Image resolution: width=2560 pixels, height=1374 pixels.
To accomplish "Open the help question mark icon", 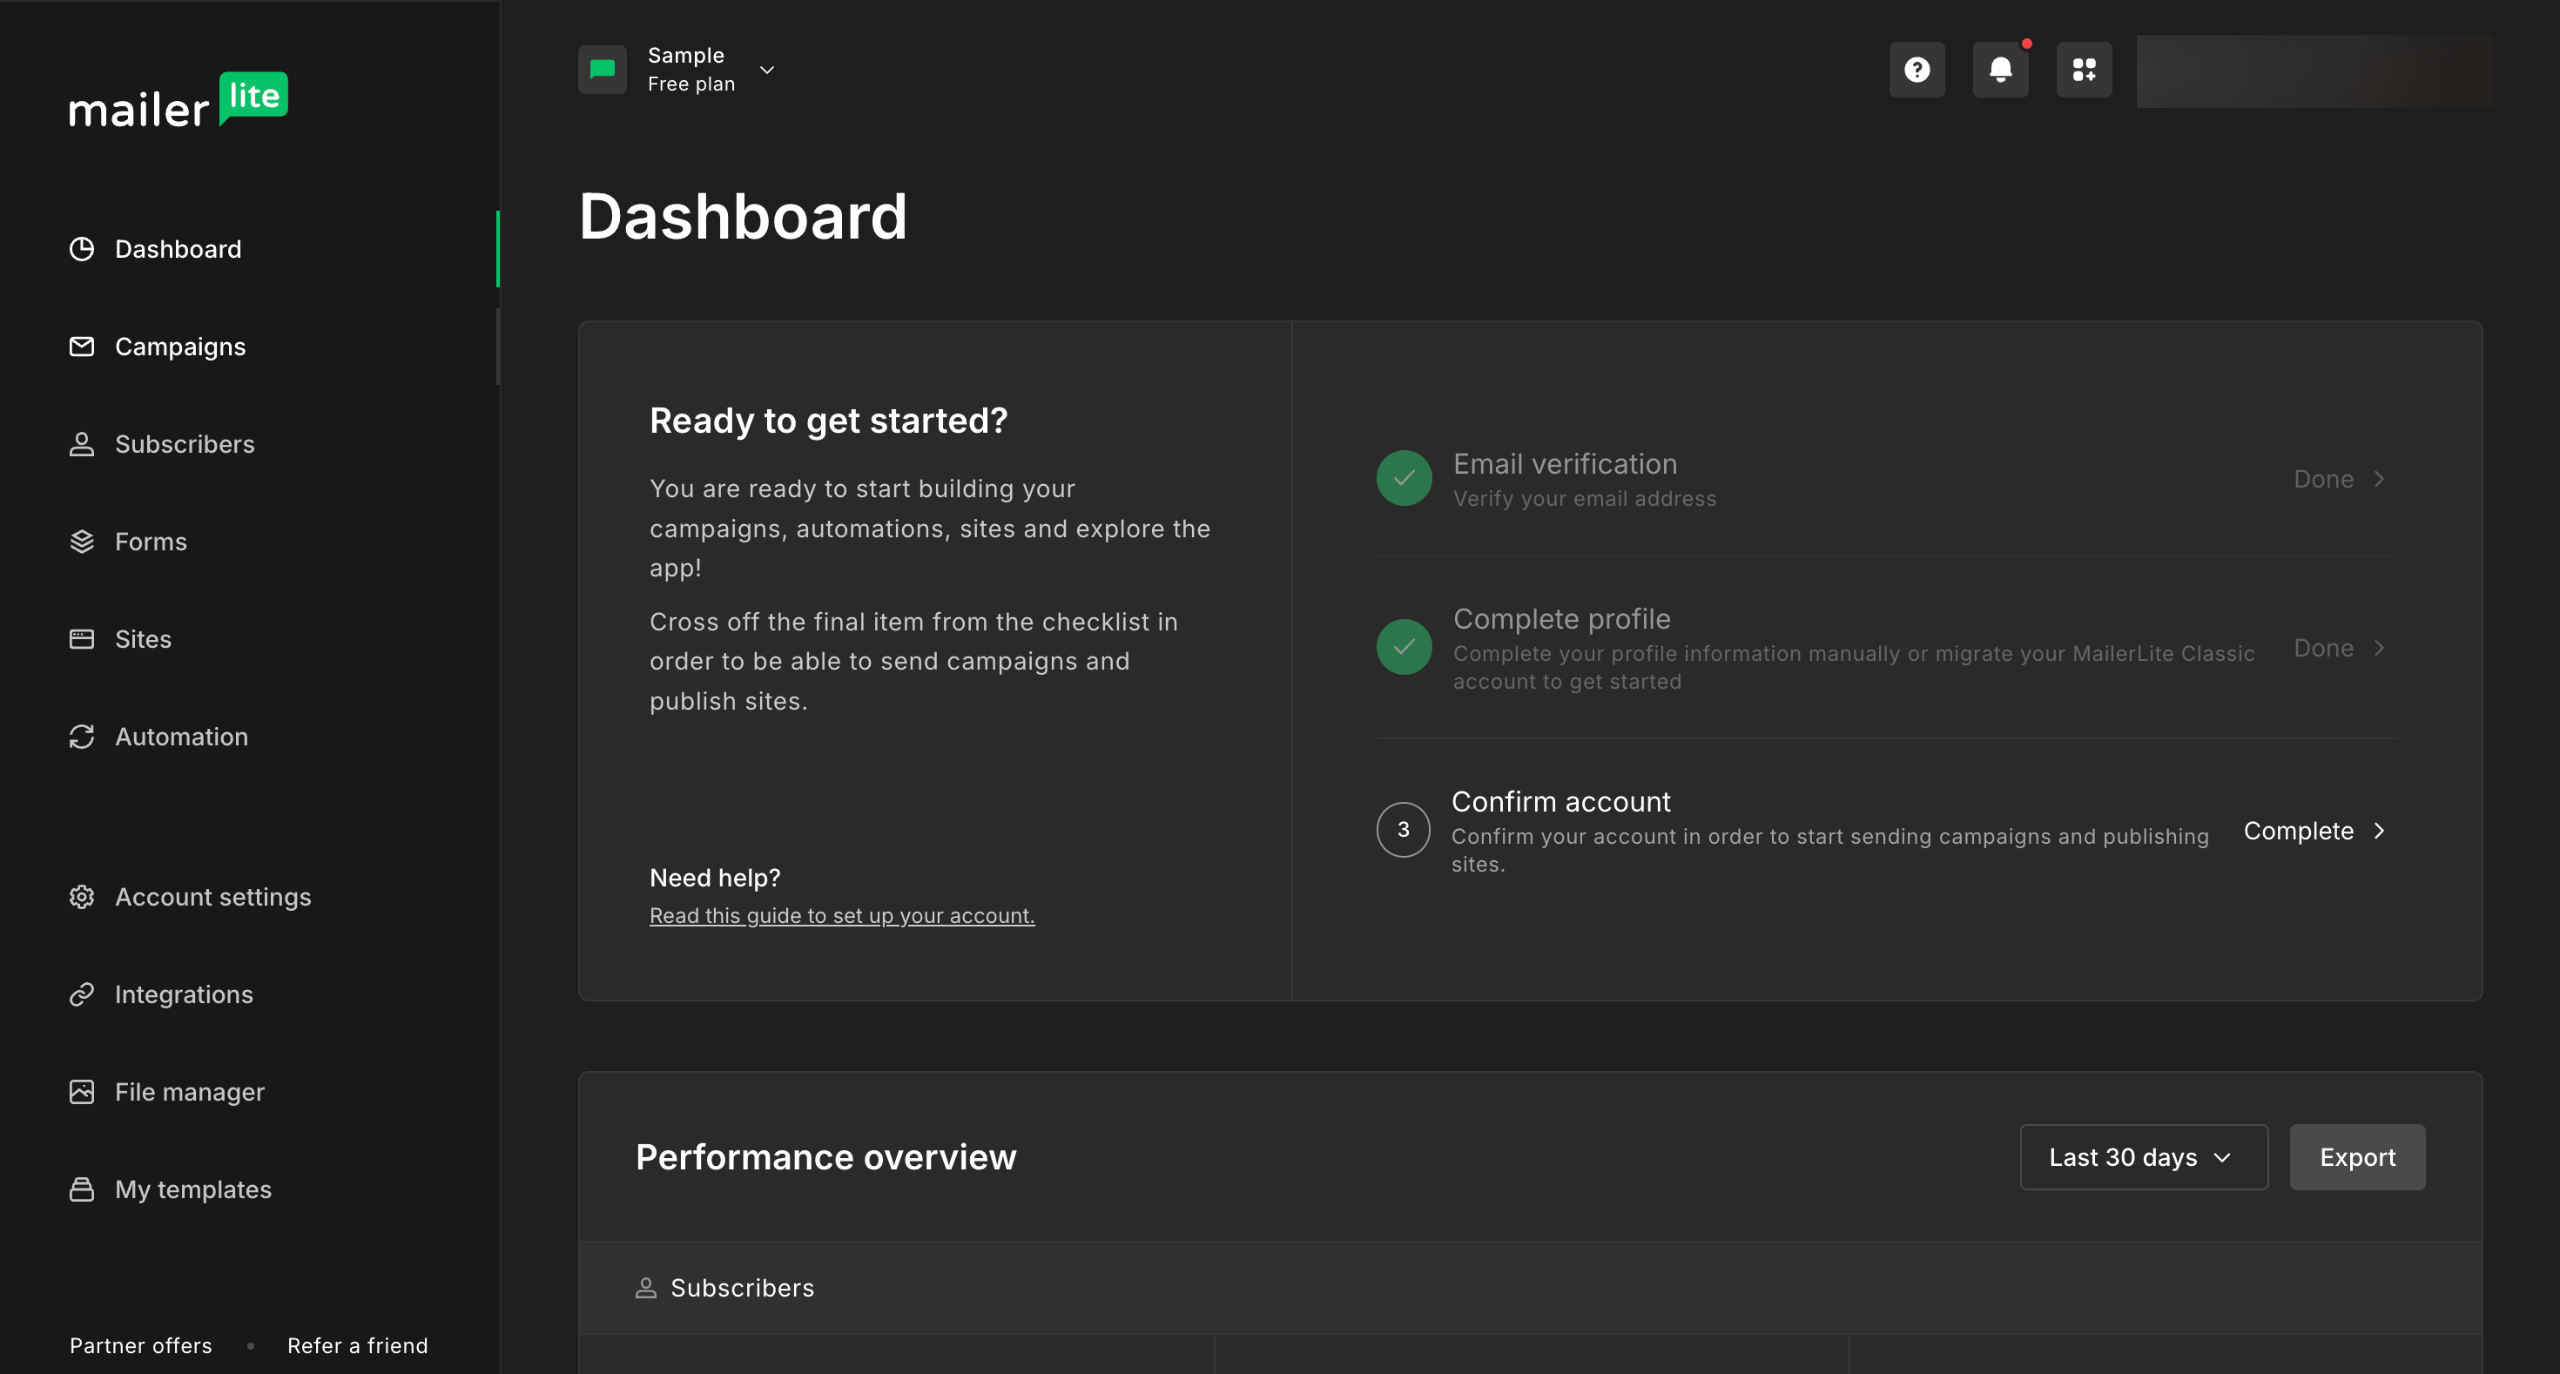I will click(x=1916, y=70).
